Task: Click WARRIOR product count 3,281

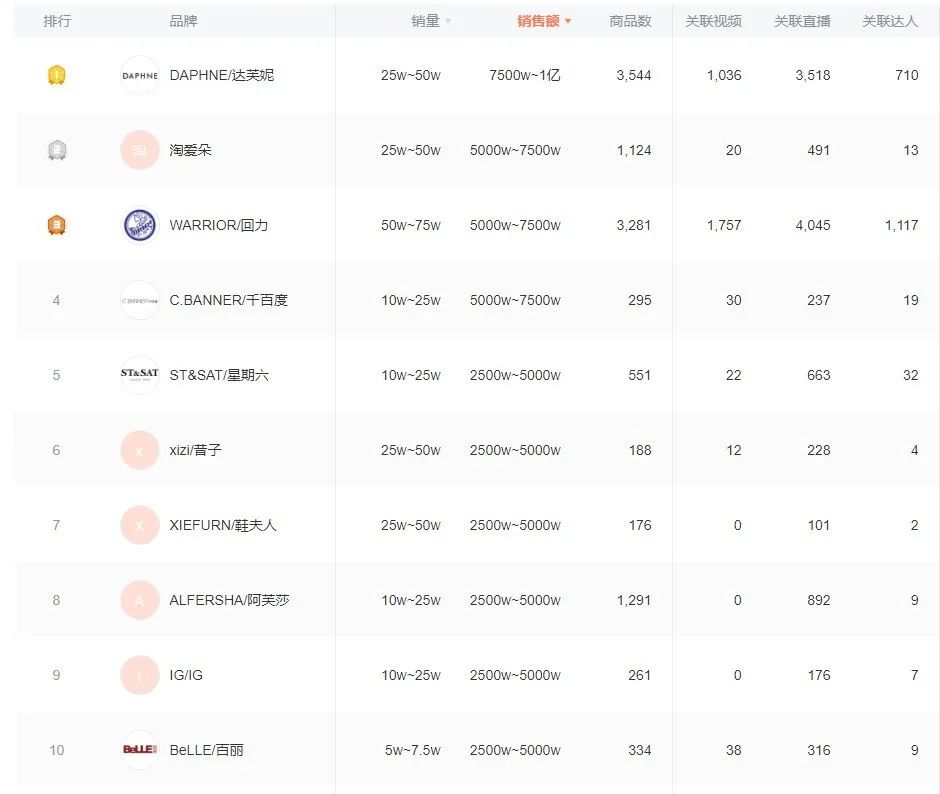Action: 634,225
